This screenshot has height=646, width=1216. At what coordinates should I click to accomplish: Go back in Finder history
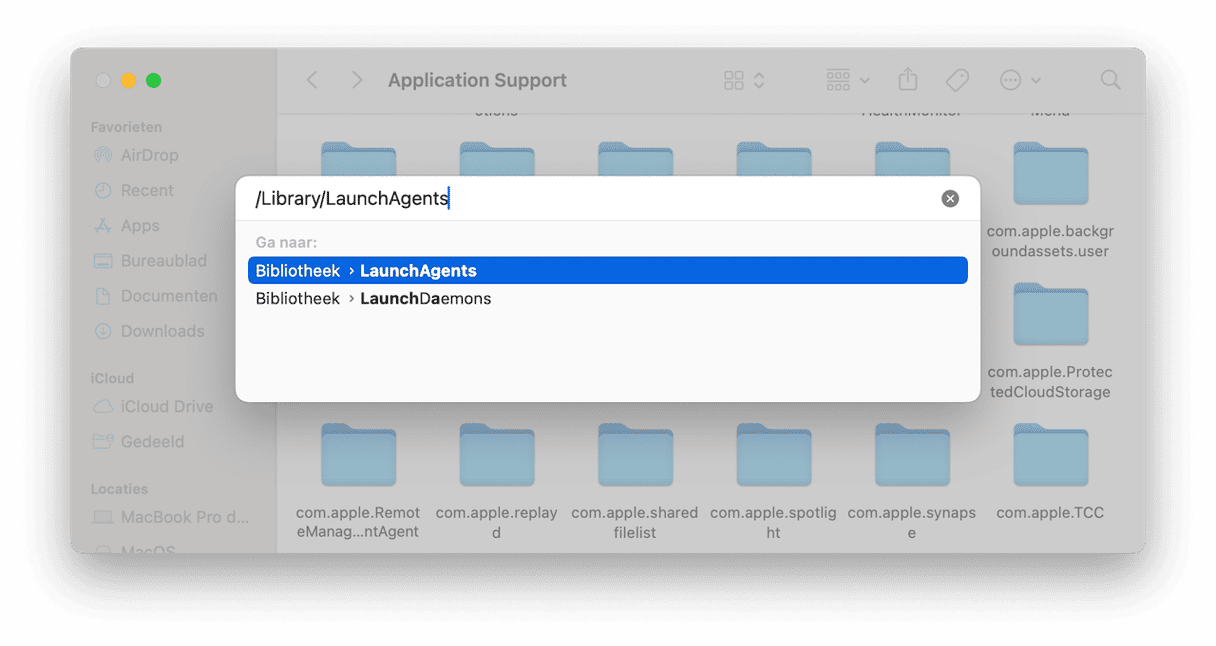(312, 80)
